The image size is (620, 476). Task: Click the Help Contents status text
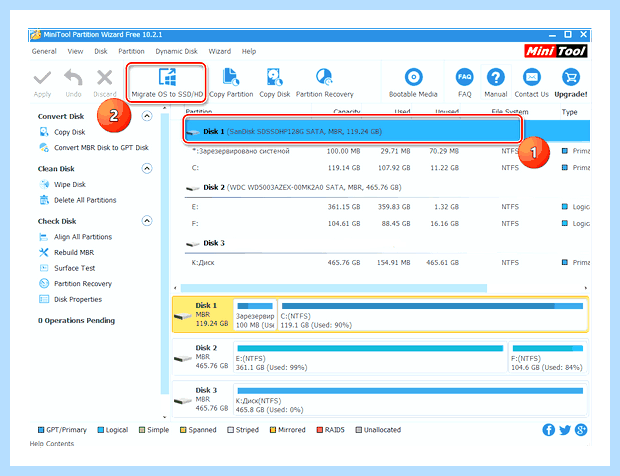52,444
